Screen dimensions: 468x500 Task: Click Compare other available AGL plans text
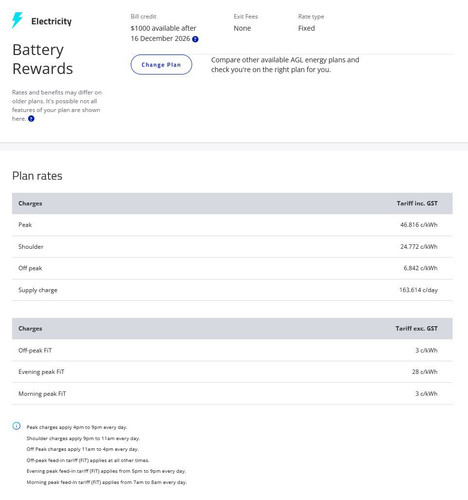click(285, 65)
